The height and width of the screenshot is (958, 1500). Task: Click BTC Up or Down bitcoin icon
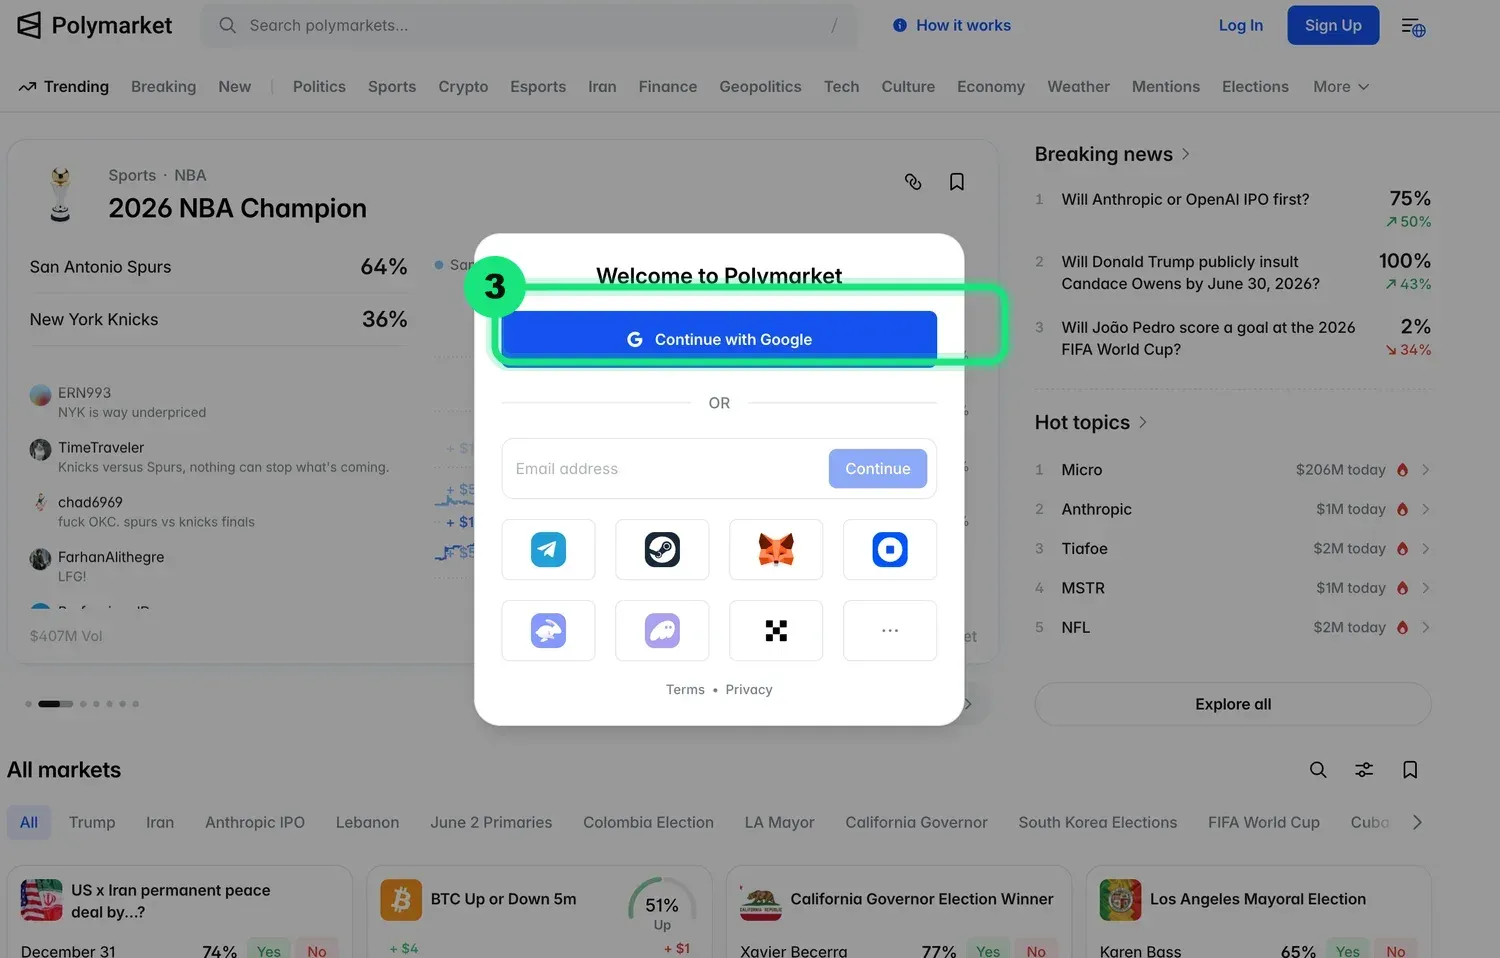coord(401,900)
